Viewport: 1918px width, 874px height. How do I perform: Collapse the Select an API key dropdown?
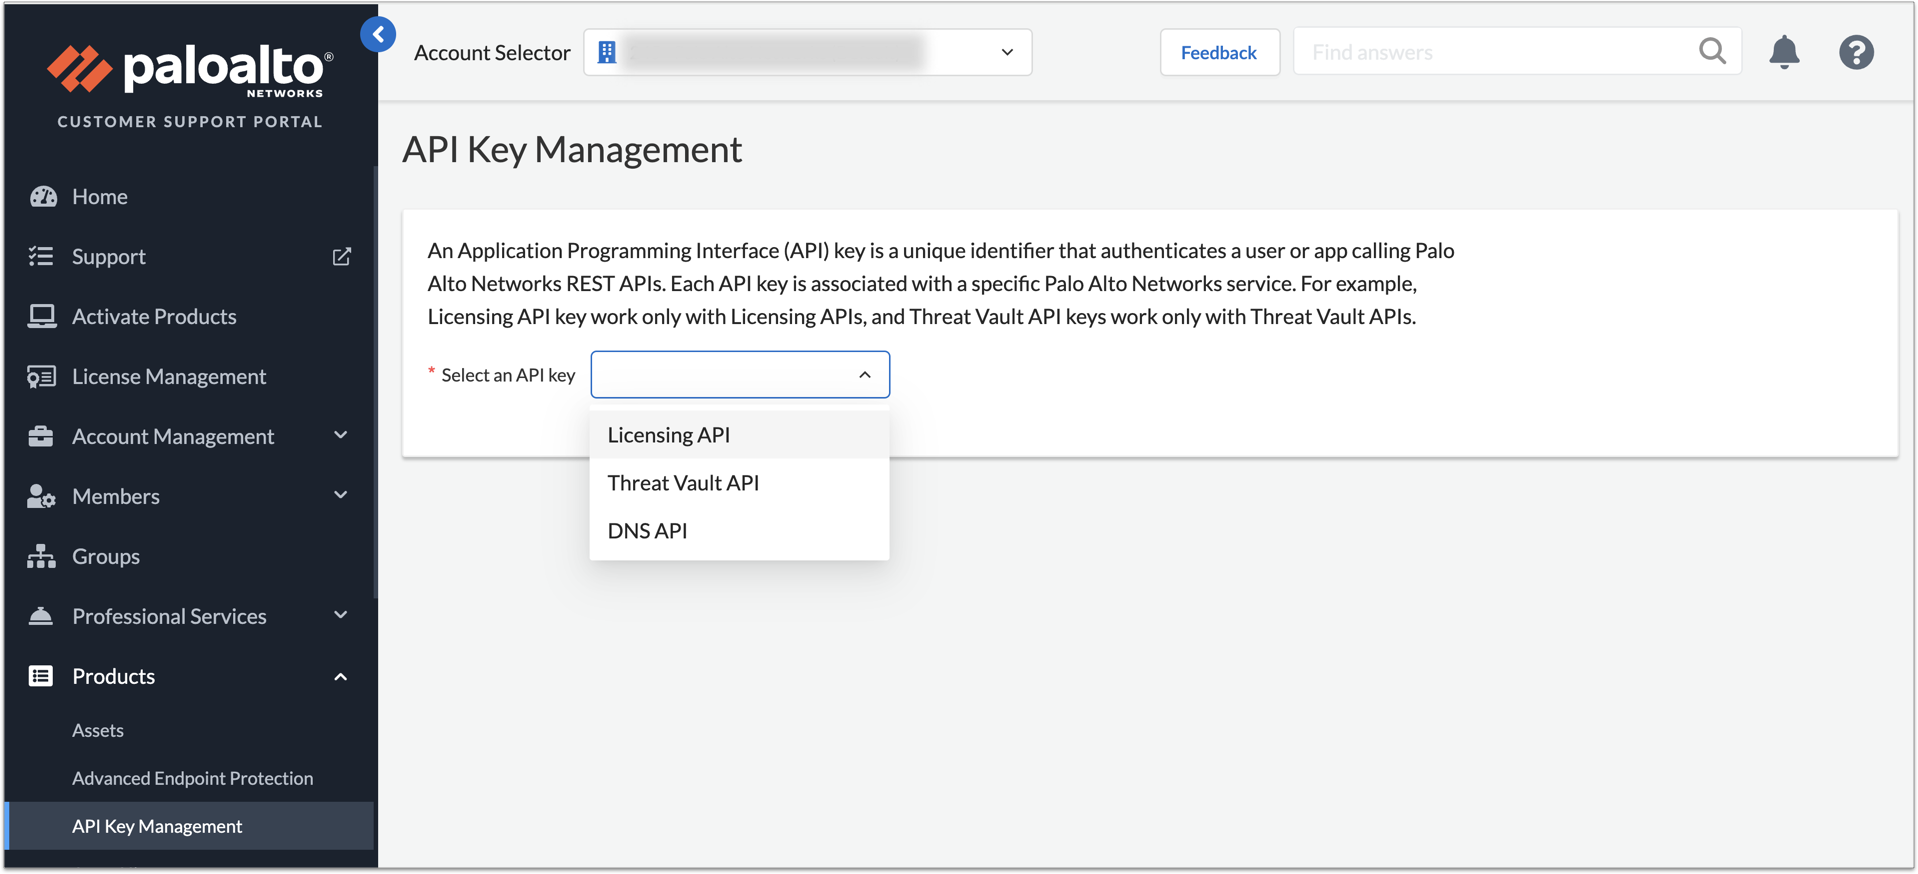[x=864, y=375]
